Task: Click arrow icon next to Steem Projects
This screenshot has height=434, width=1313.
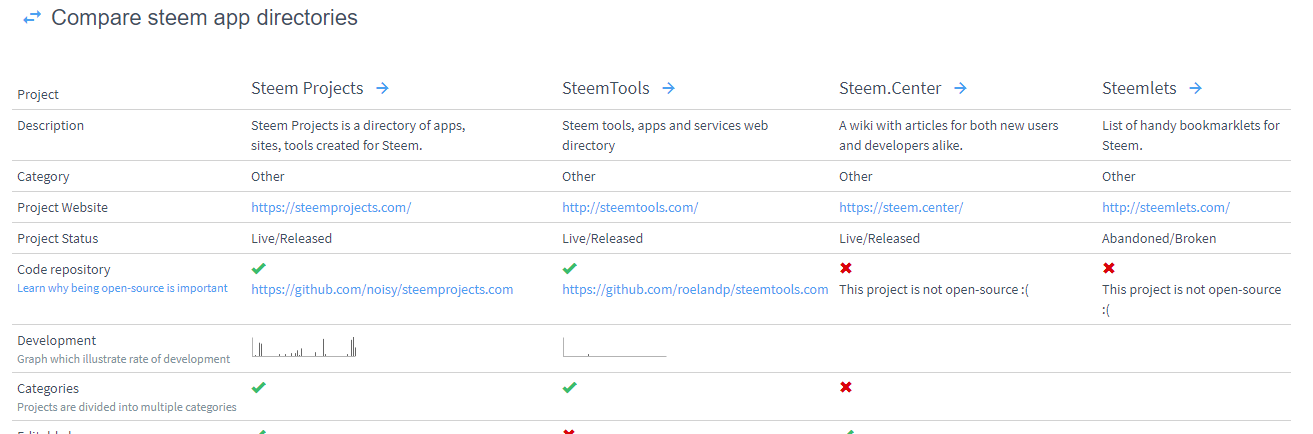Action: tap(382, 88)
